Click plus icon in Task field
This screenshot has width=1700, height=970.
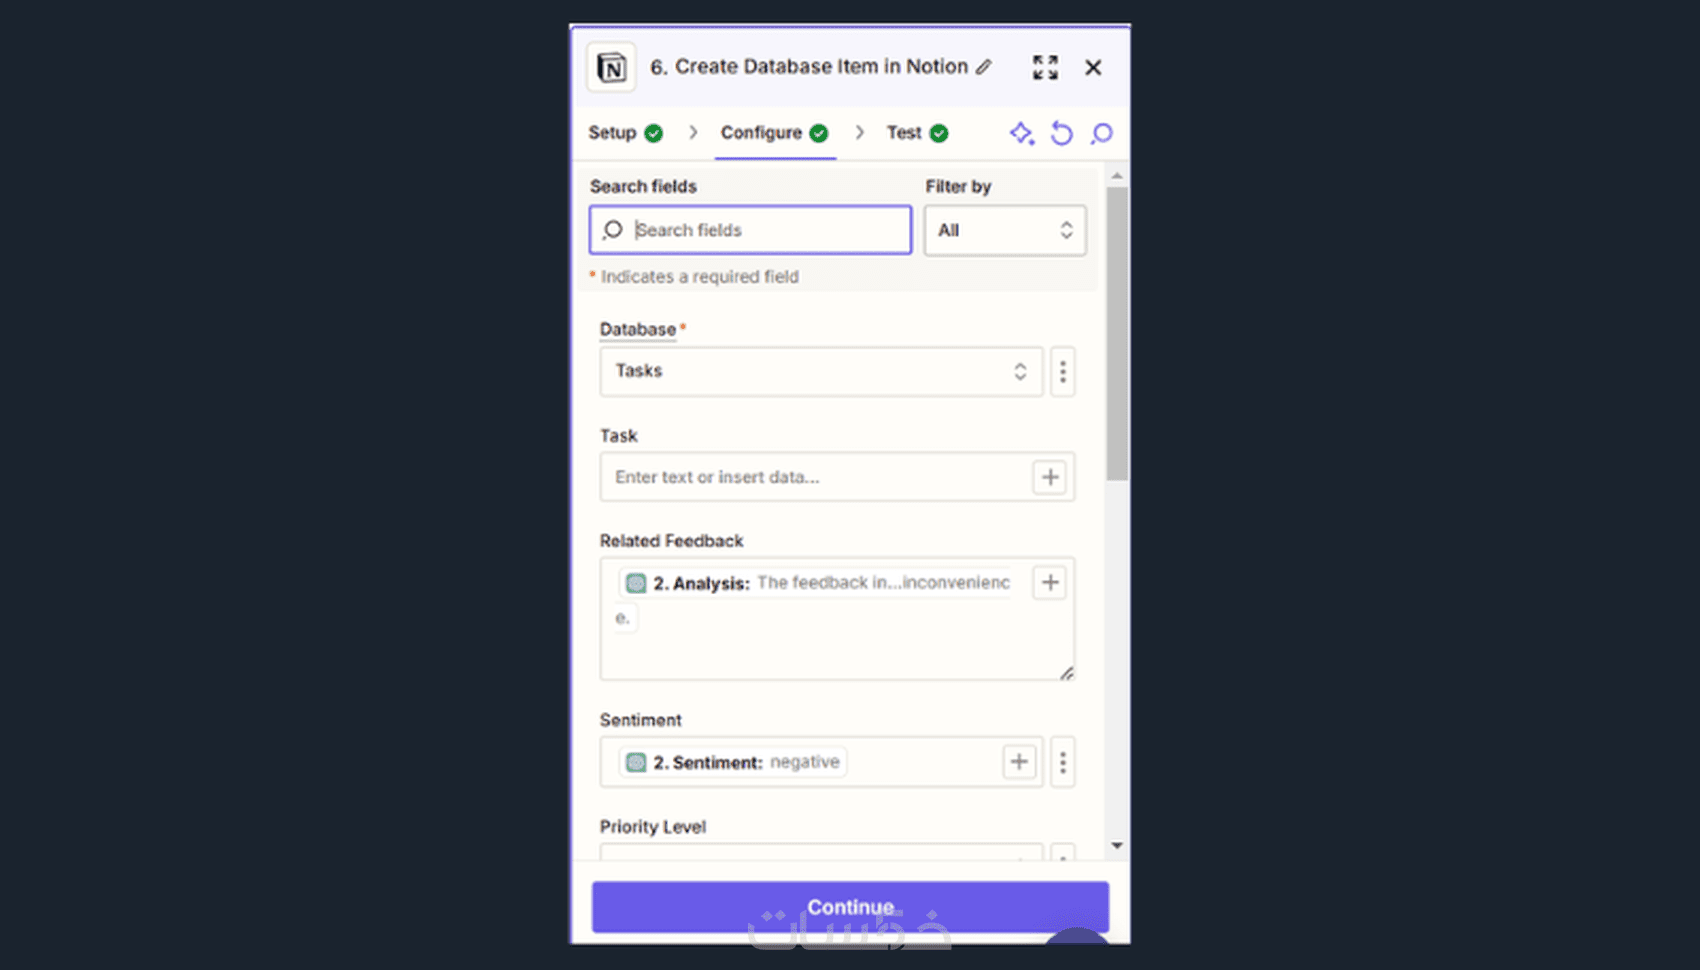coord(1049,477)
